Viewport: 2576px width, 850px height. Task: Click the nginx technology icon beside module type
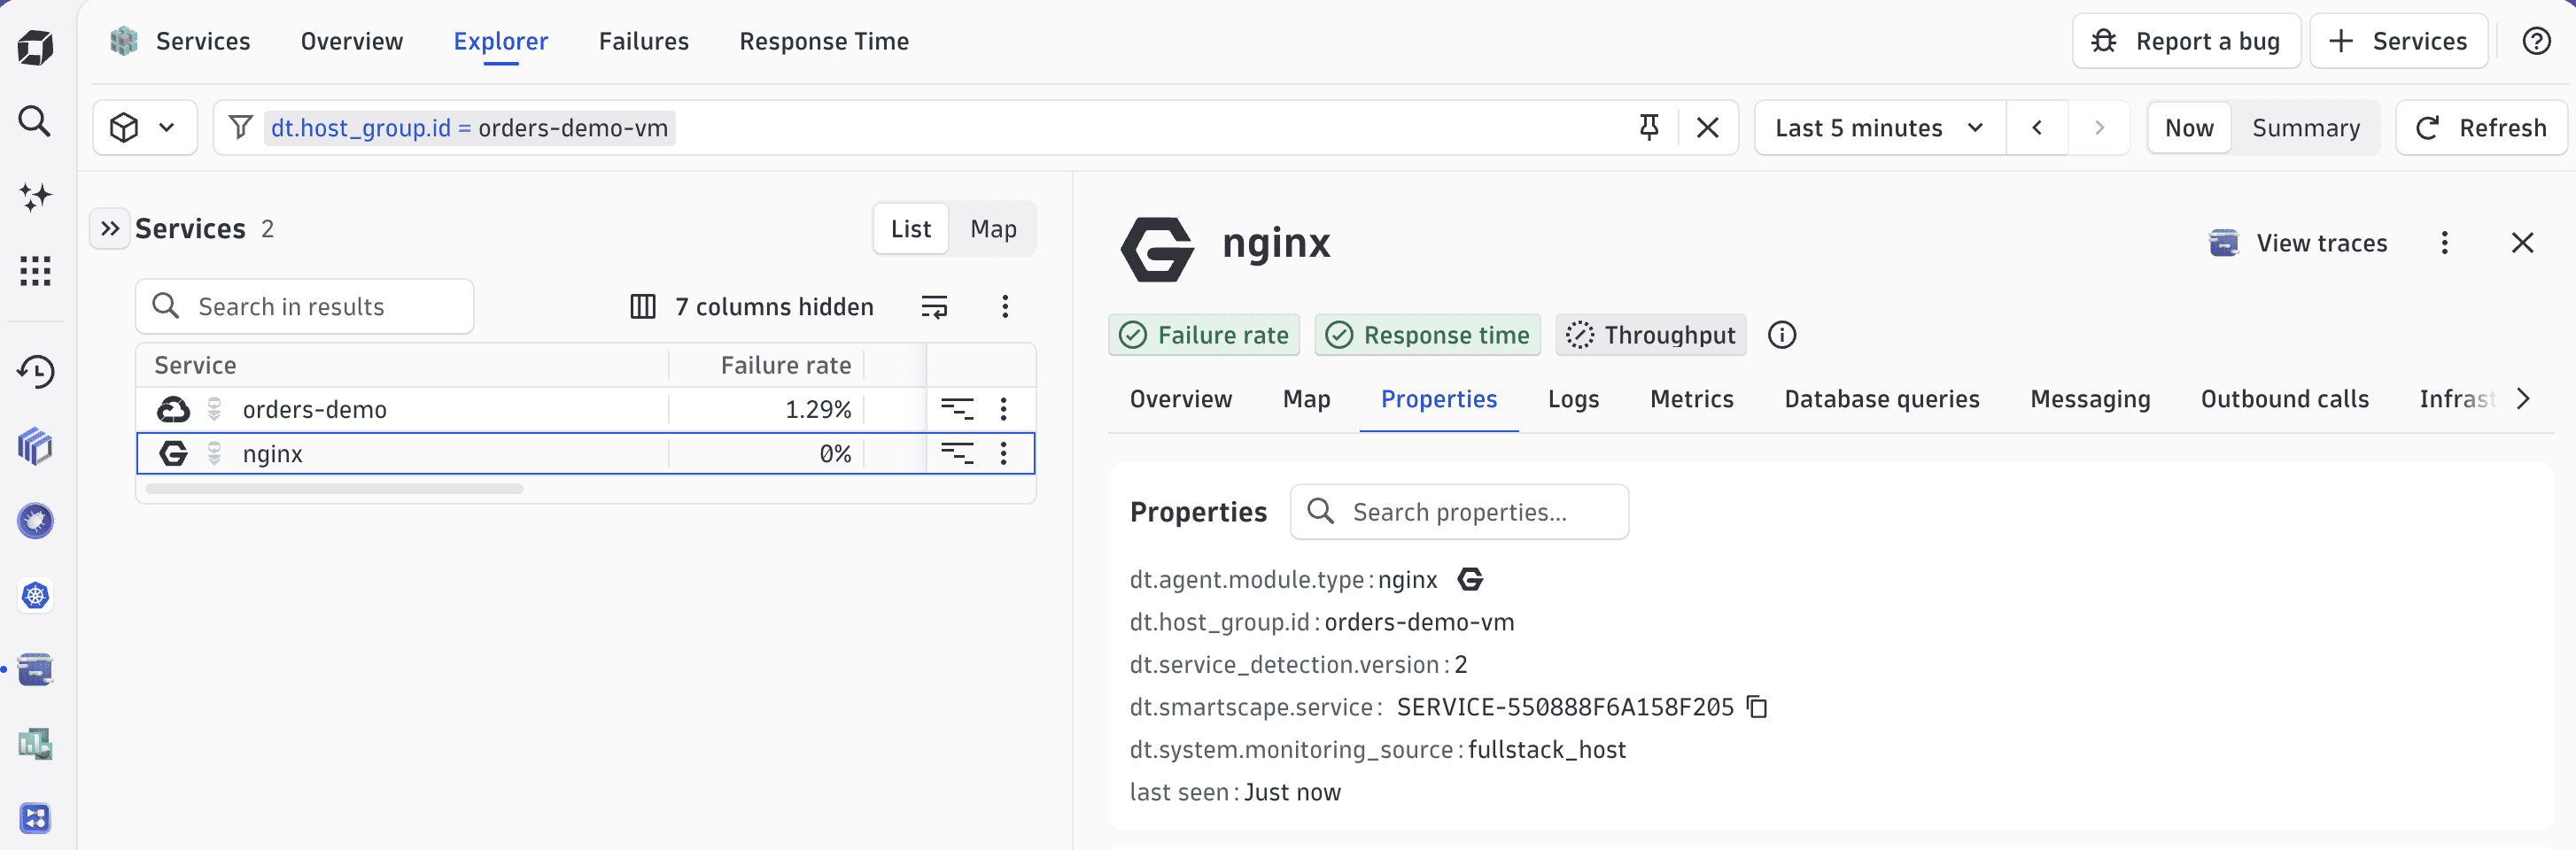pos(1470,579)
